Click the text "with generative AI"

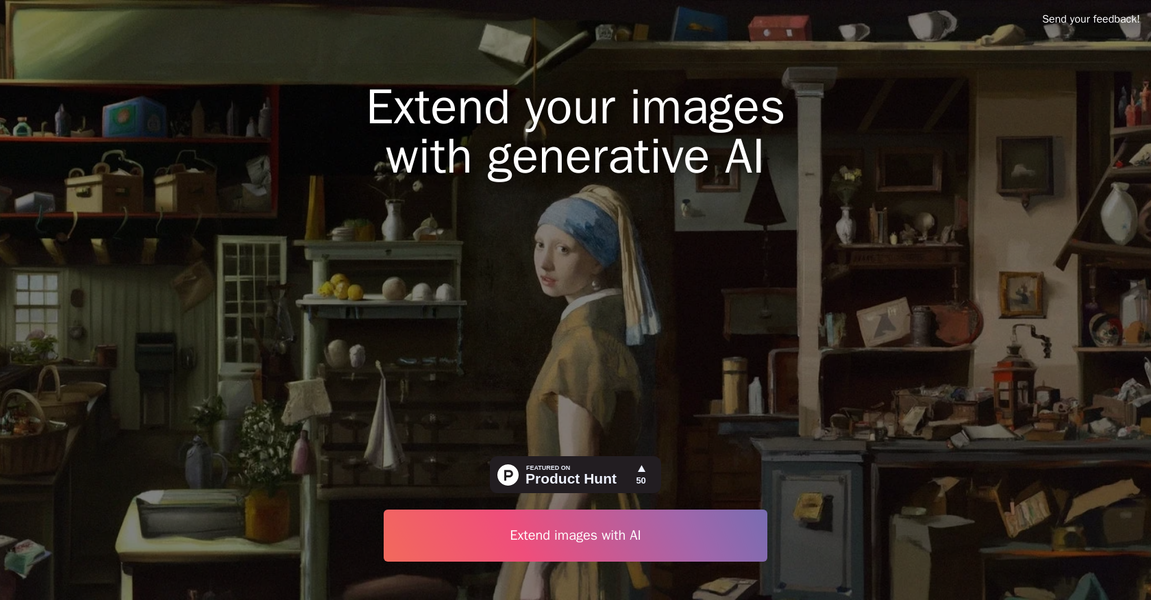[x=575, y=158]
